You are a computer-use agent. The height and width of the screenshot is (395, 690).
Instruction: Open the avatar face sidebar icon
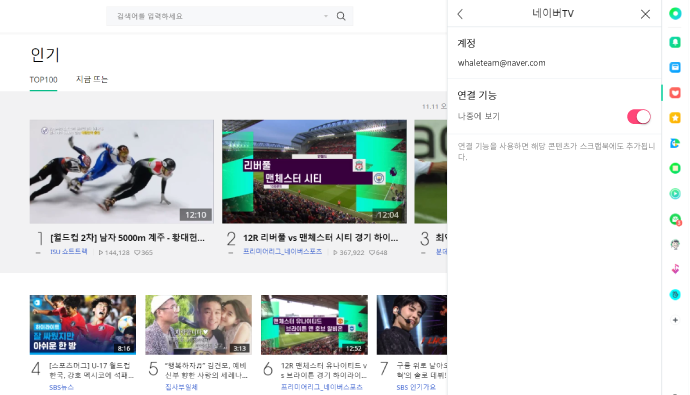click(x=675, y=245)
